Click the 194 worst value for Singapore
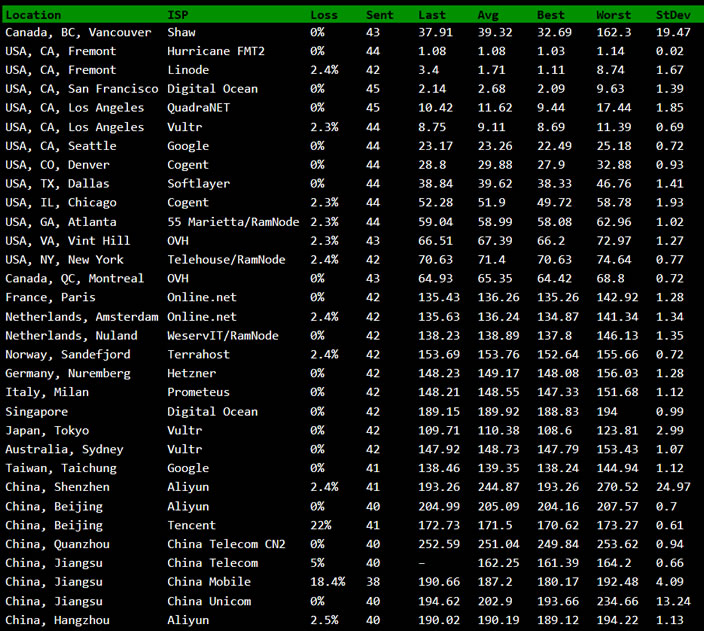 tap(607, 412)
